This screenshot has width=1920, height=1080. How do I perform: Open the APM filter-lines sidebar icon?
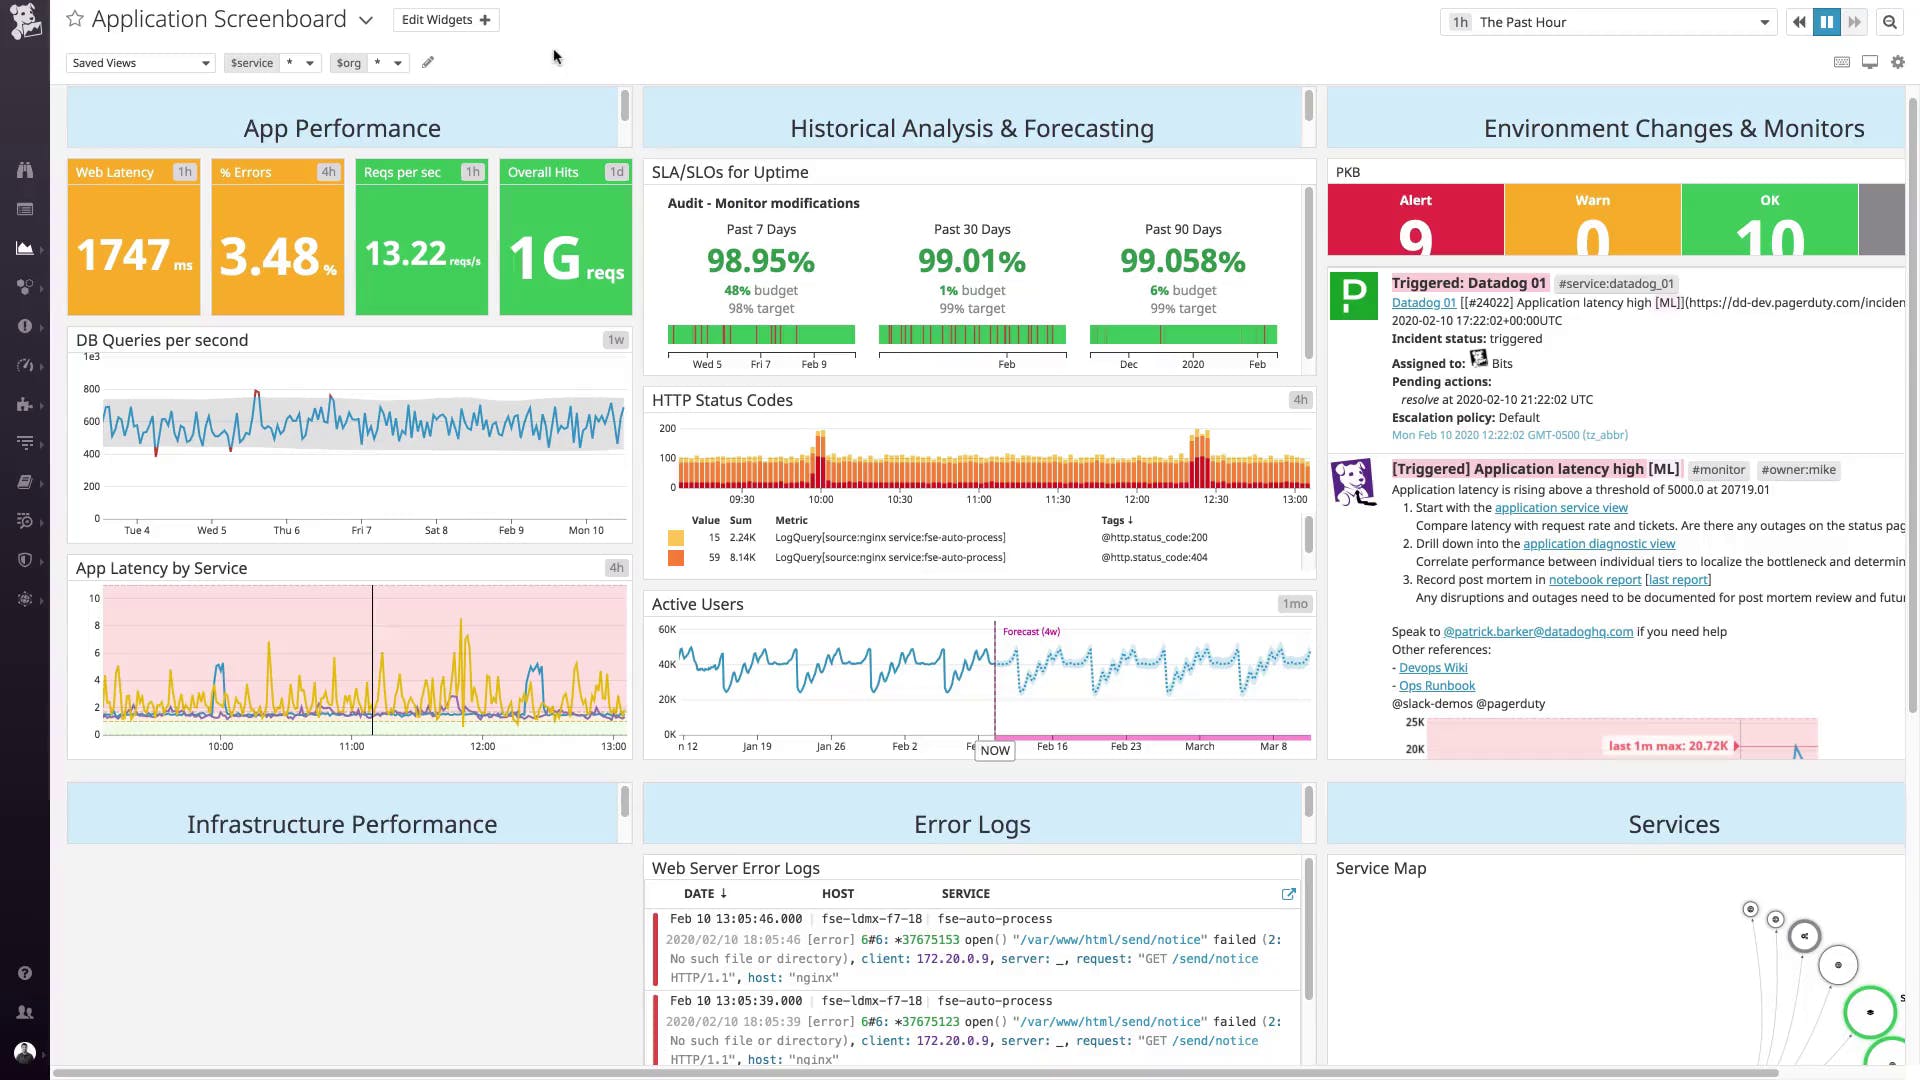point(25,443)
